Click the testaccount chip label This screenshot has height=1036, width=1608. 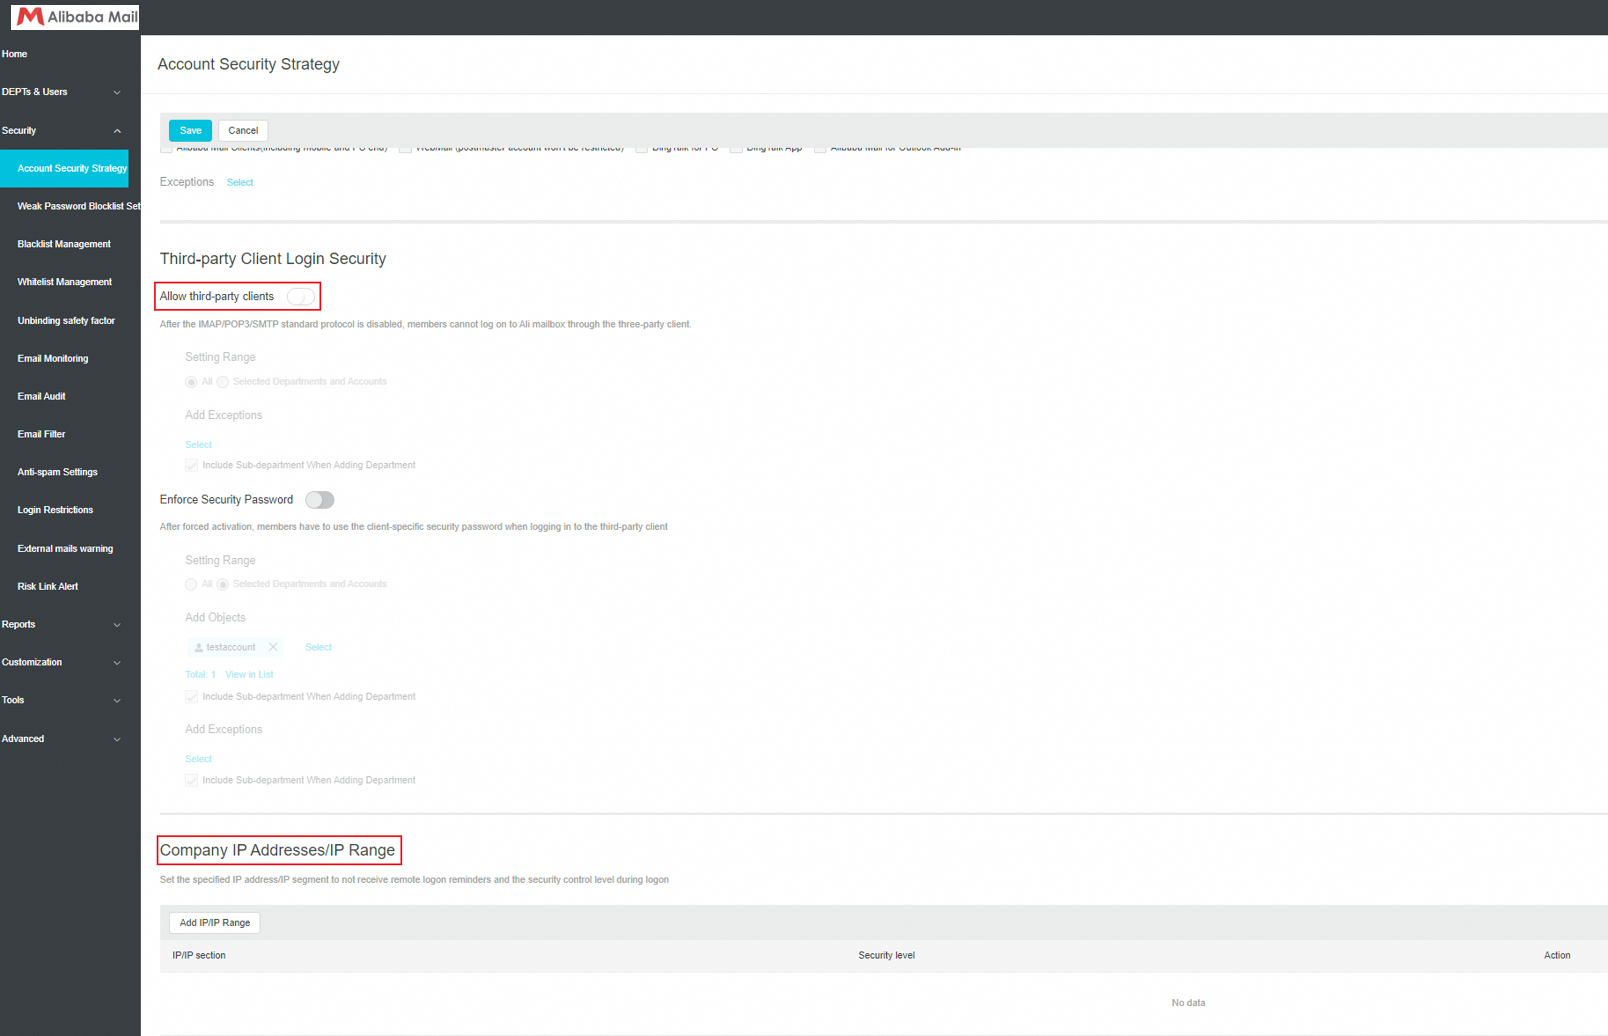231,648
